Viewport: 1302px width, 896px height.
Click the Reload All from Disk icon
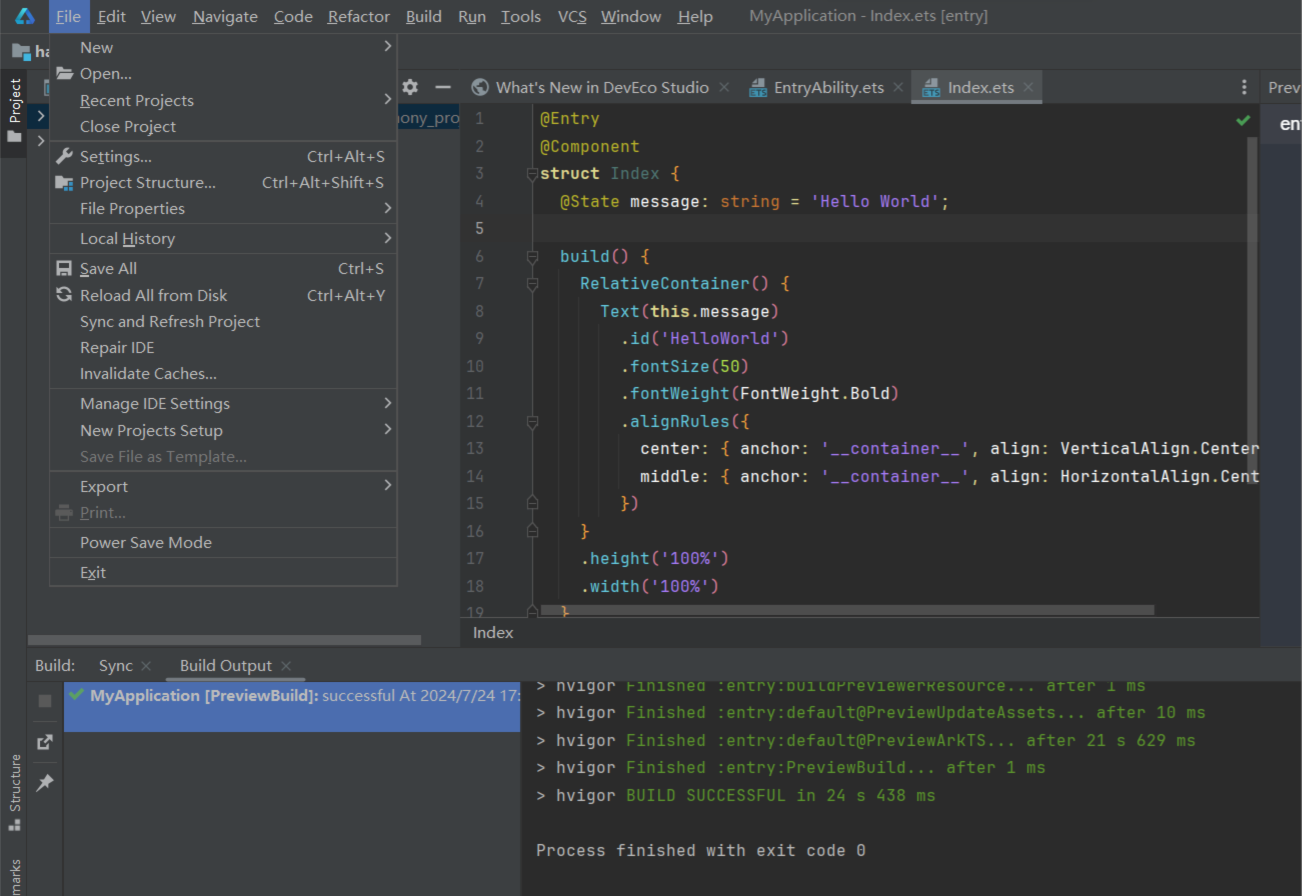click(65, 295)
